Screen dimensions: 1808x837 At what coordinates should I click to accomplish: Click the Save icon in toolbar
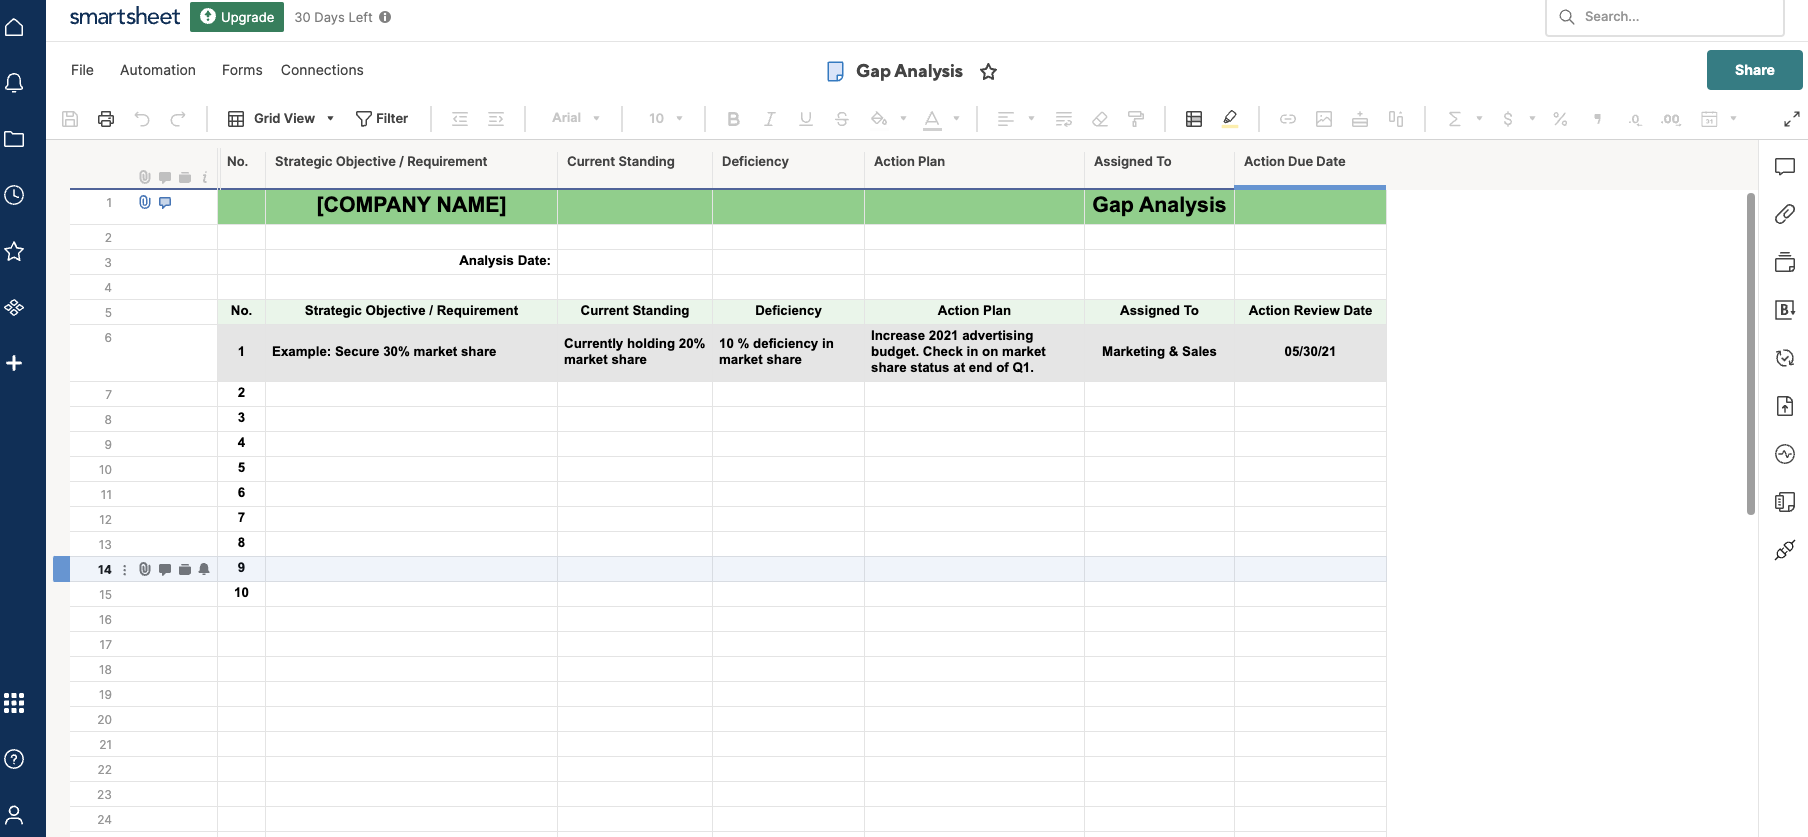pos(70,119)
